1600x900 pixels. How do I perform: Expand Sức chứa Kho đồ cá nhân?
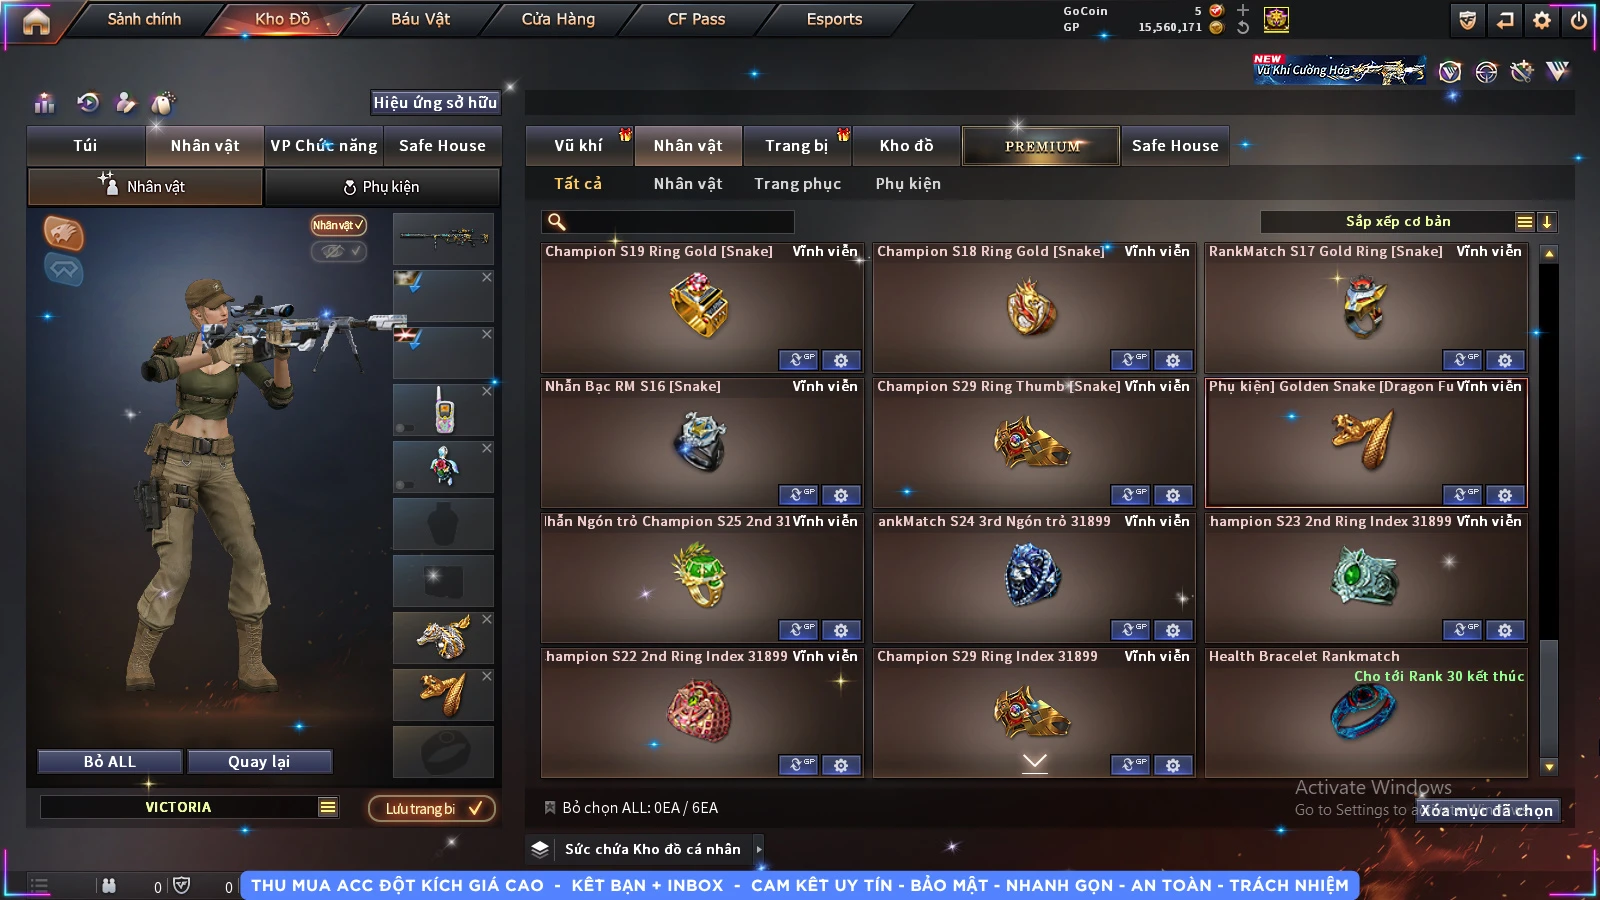[x=759, y=849]
